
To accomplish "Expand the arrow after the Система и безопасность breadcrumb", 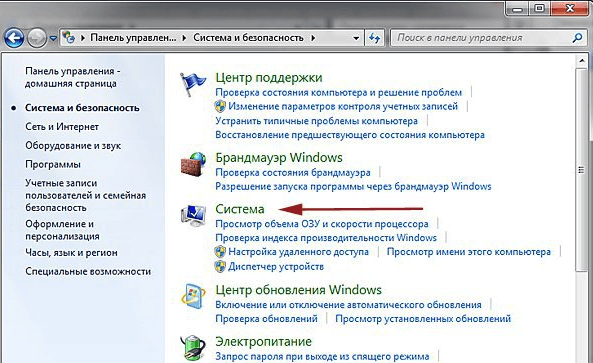I will click(x=313, y=38).
